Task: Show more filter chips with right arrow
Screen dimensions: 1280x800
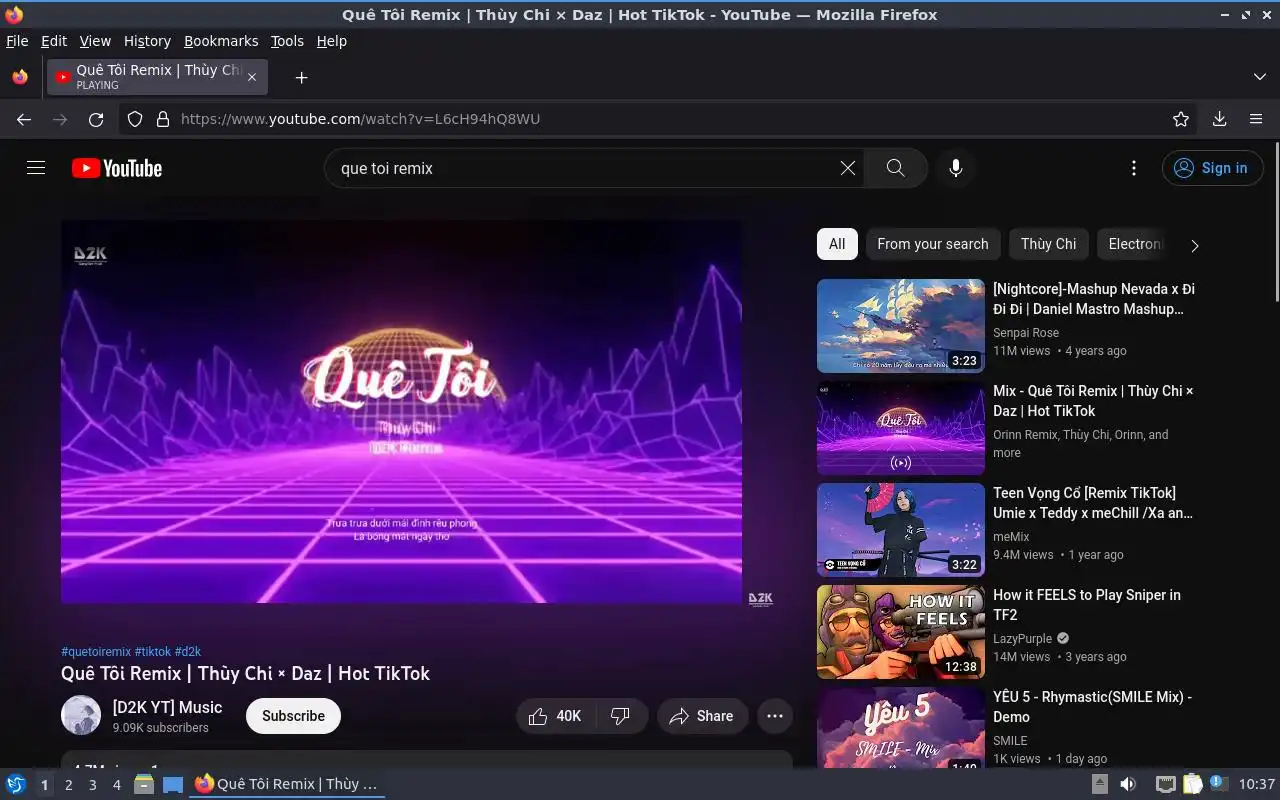Action: (x=1194, y=245)
